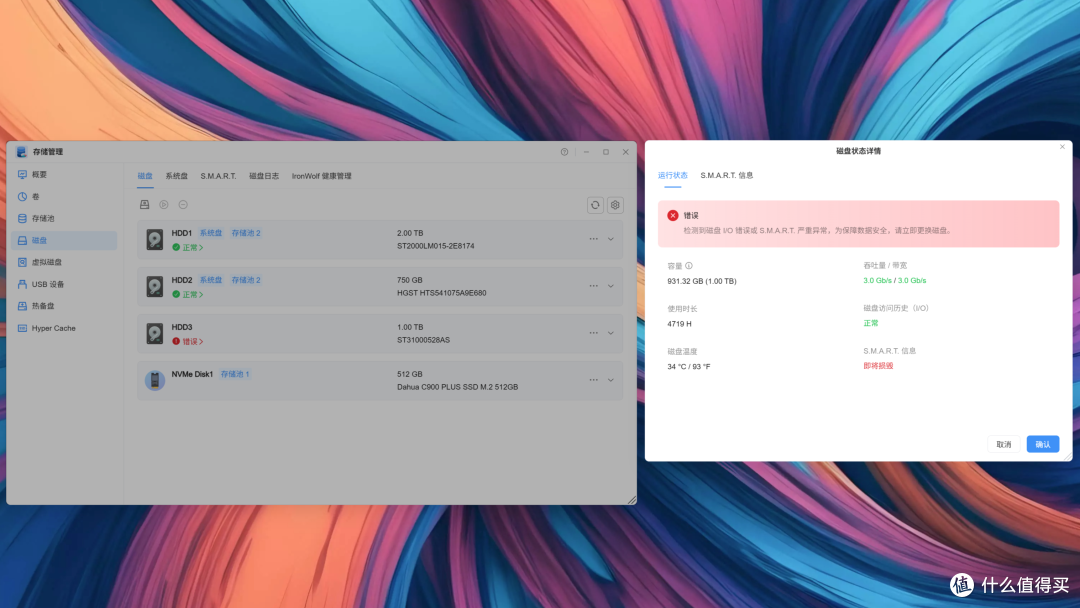The width and height of the screenshot is (1080, 608).
Task: Click the circled minus toolbar icon
Action: coord(183,205)
